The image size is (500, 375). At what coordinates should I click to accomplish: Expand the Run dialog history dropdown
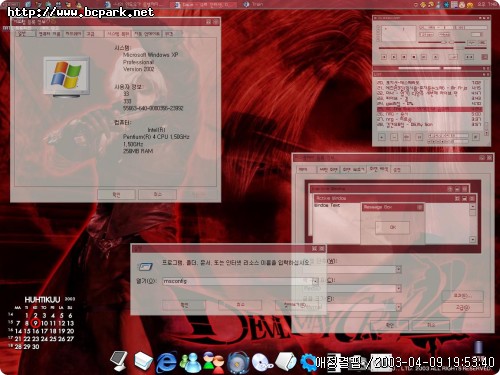[x=315, y=281]
